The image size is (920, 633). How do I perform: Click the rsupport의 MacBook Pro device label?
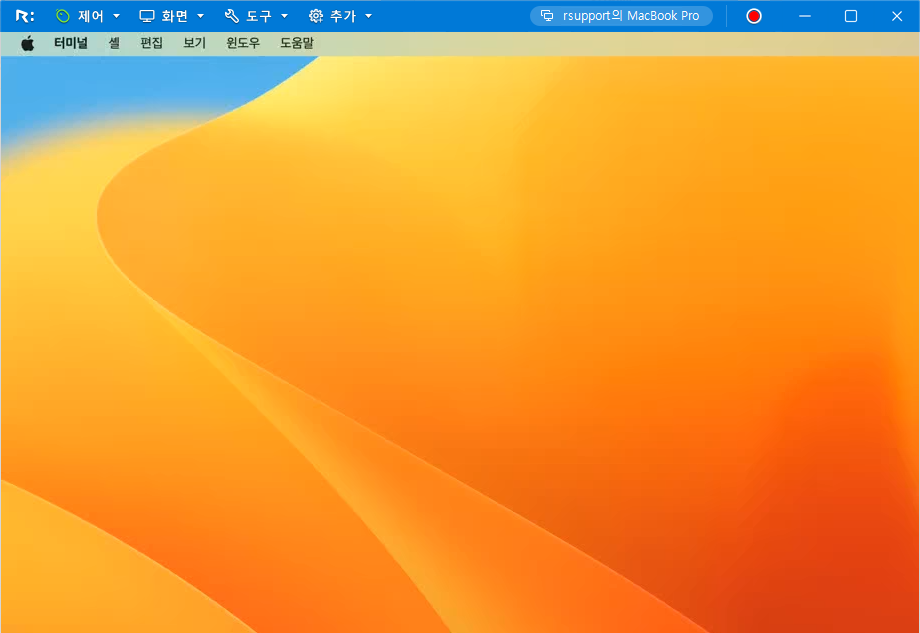click(631, 16)
